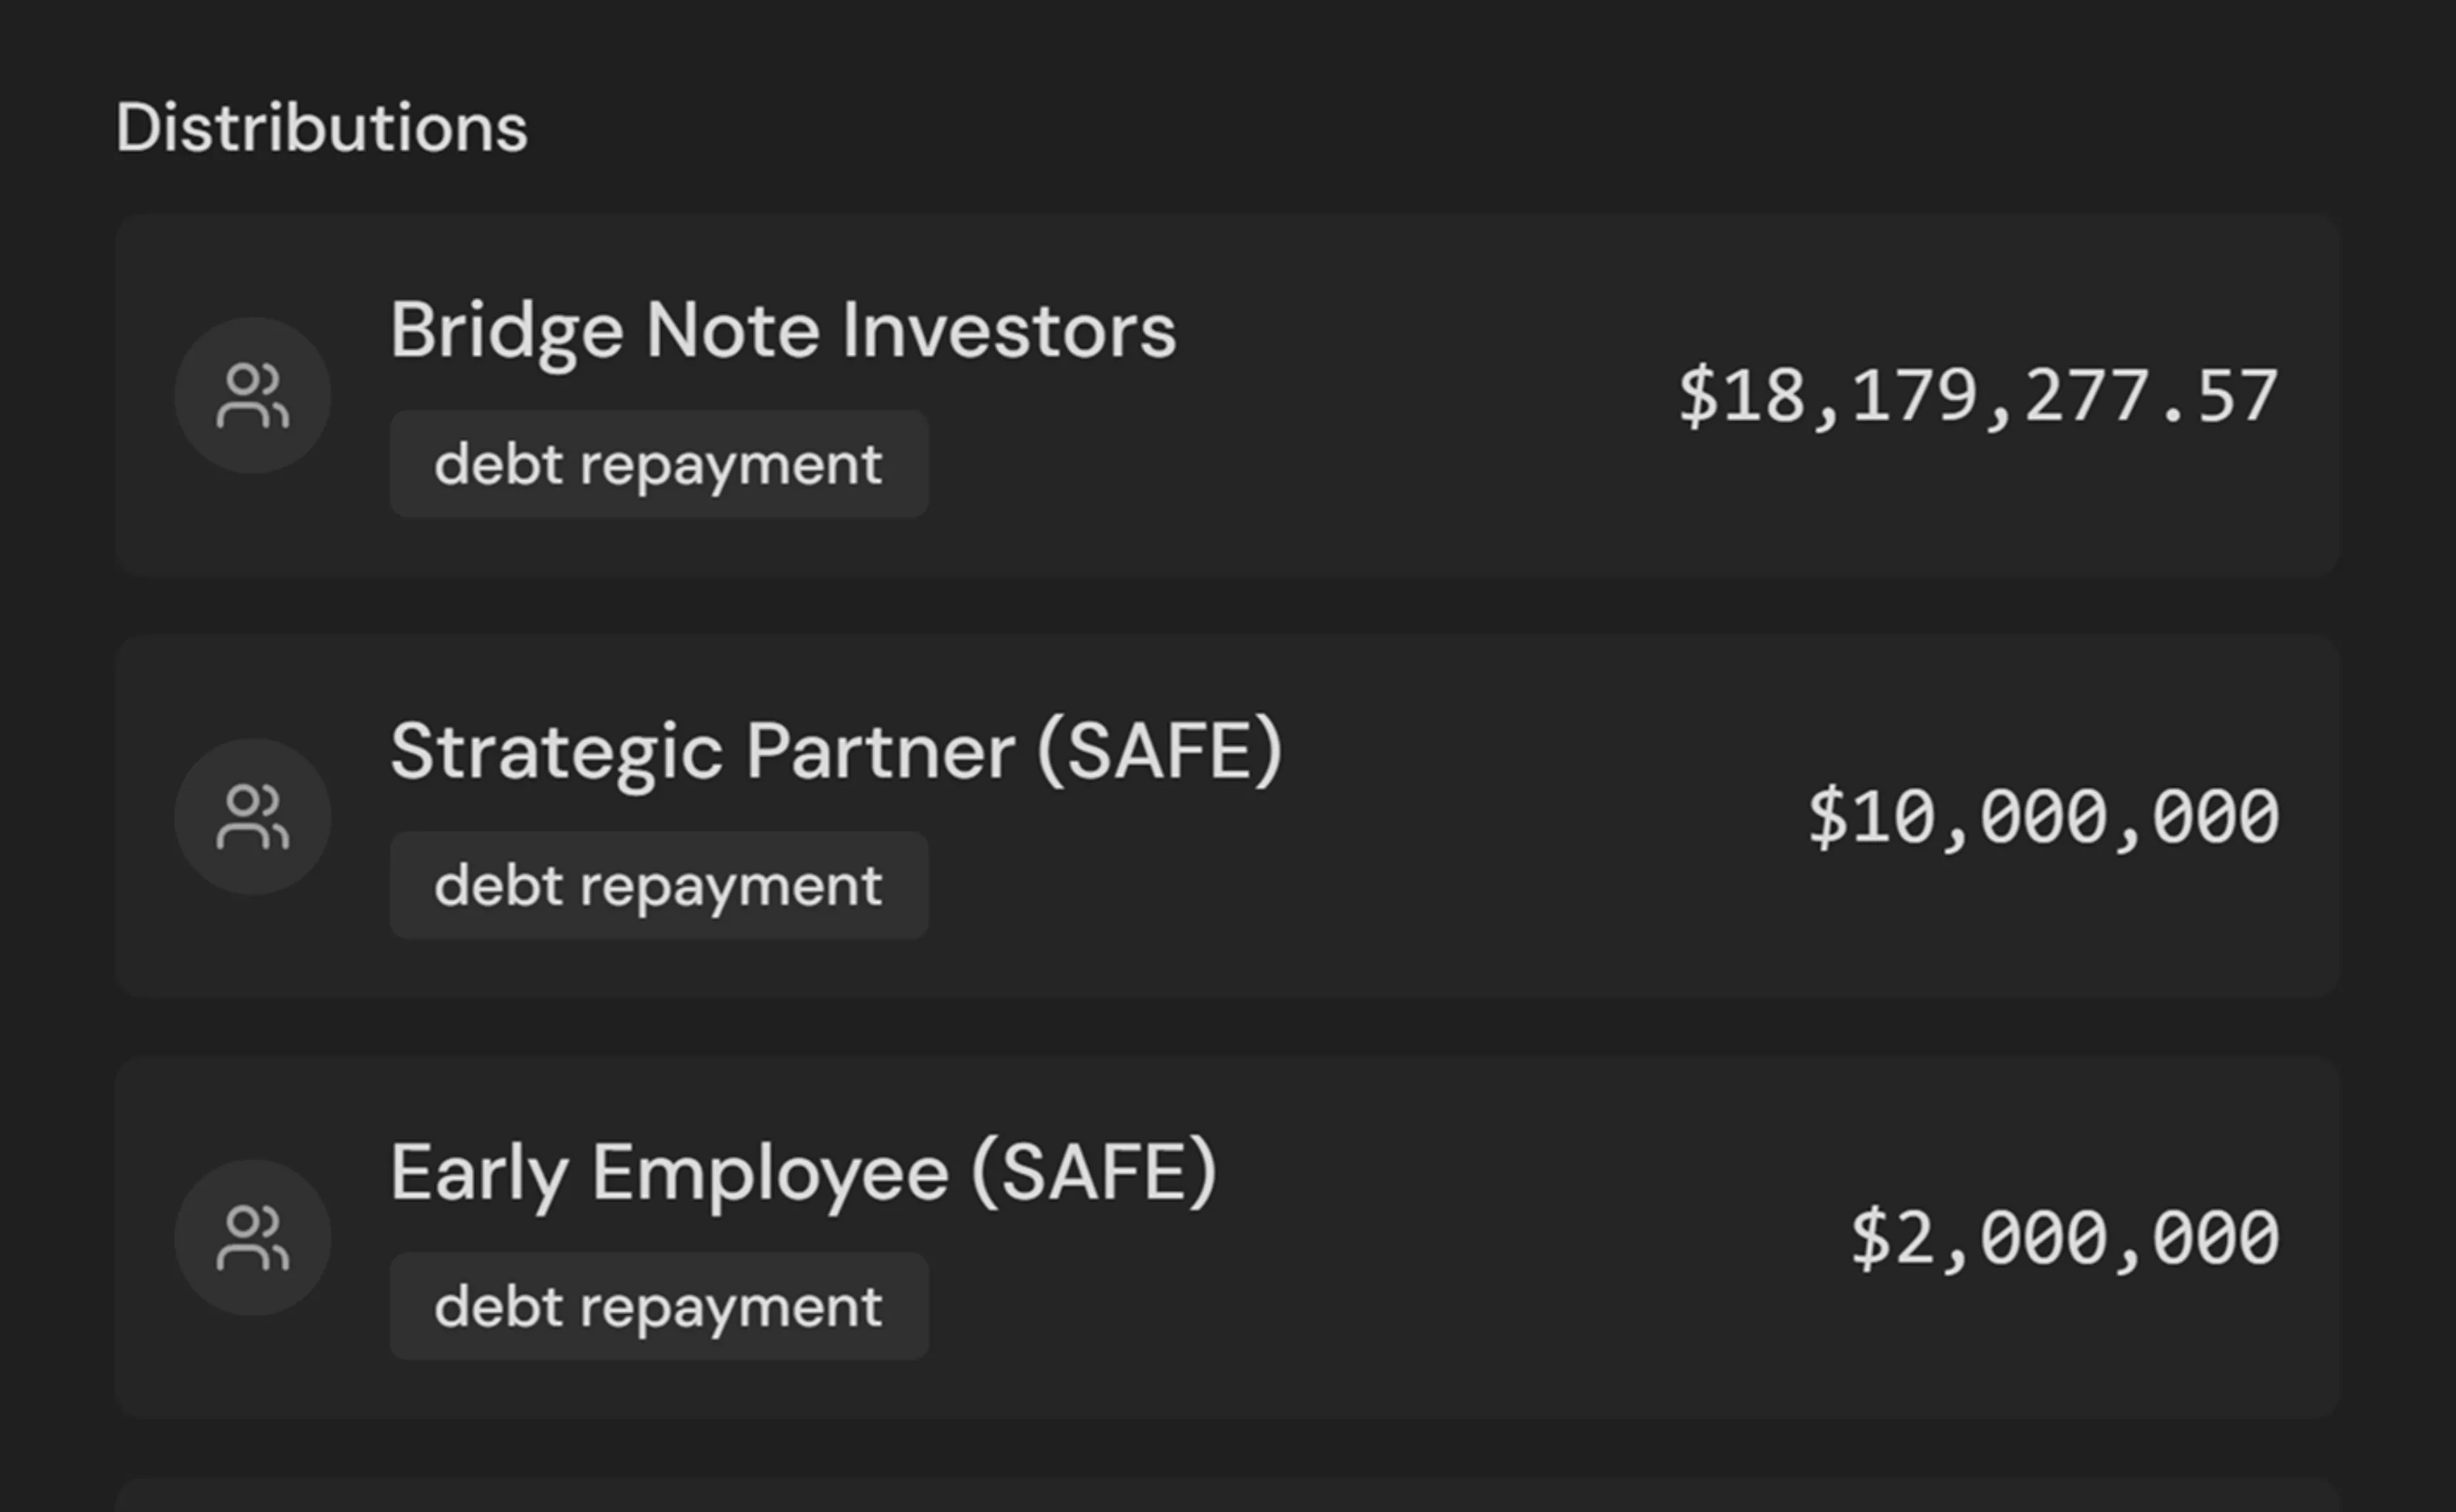This screenshot has height=1512, width=2456.
Task: Click the Early Employee (SAFE) title
Action: tap(802, 1172)
